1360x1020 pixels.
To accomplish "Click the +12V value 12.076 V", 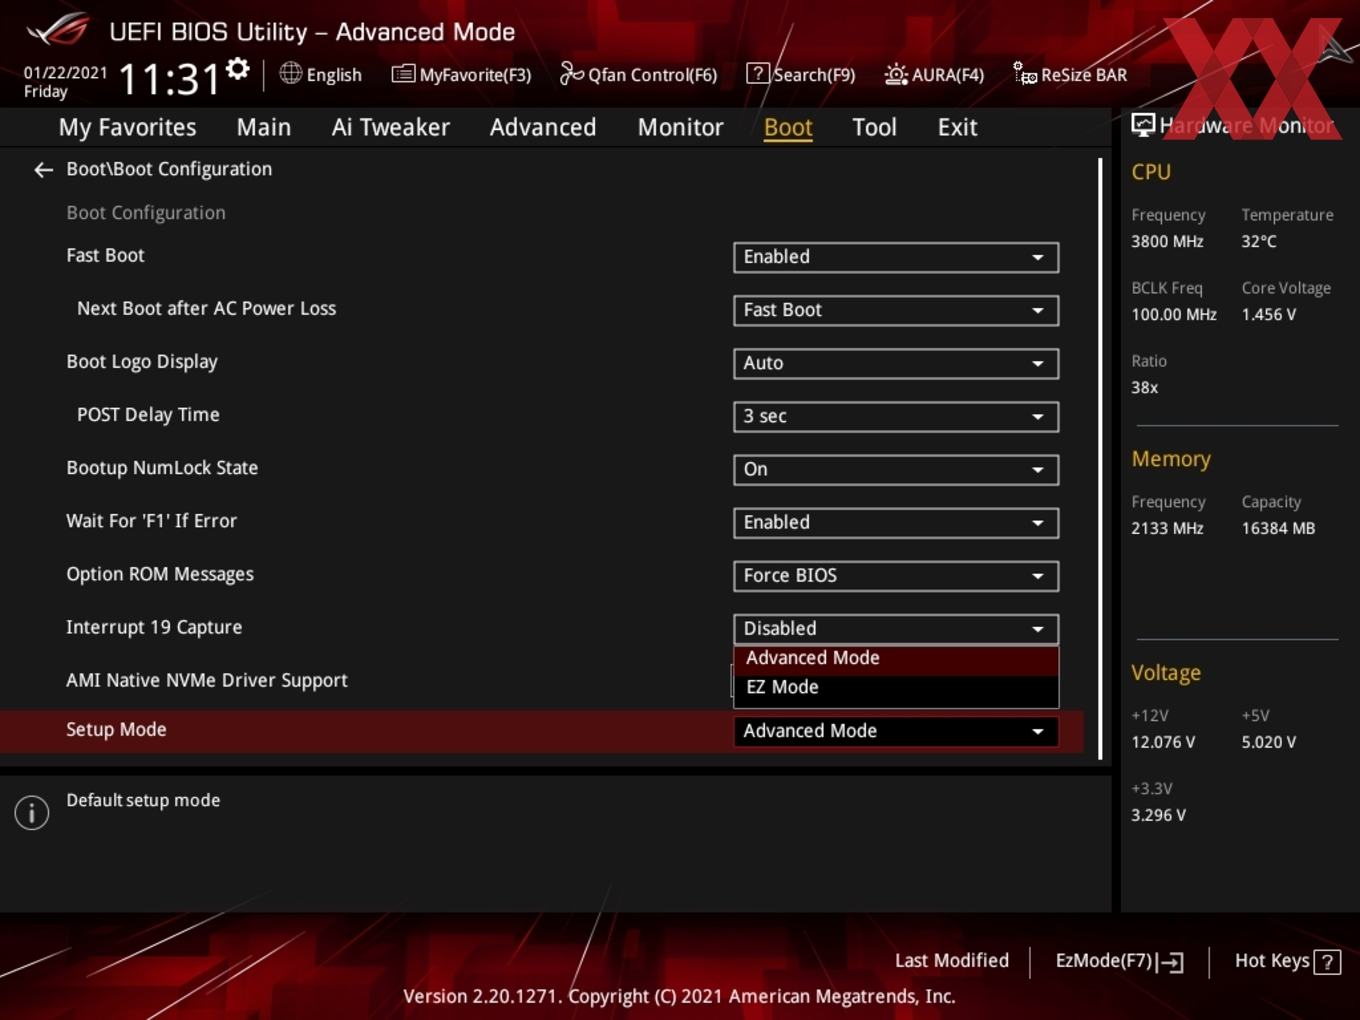I will [1163, 743].
